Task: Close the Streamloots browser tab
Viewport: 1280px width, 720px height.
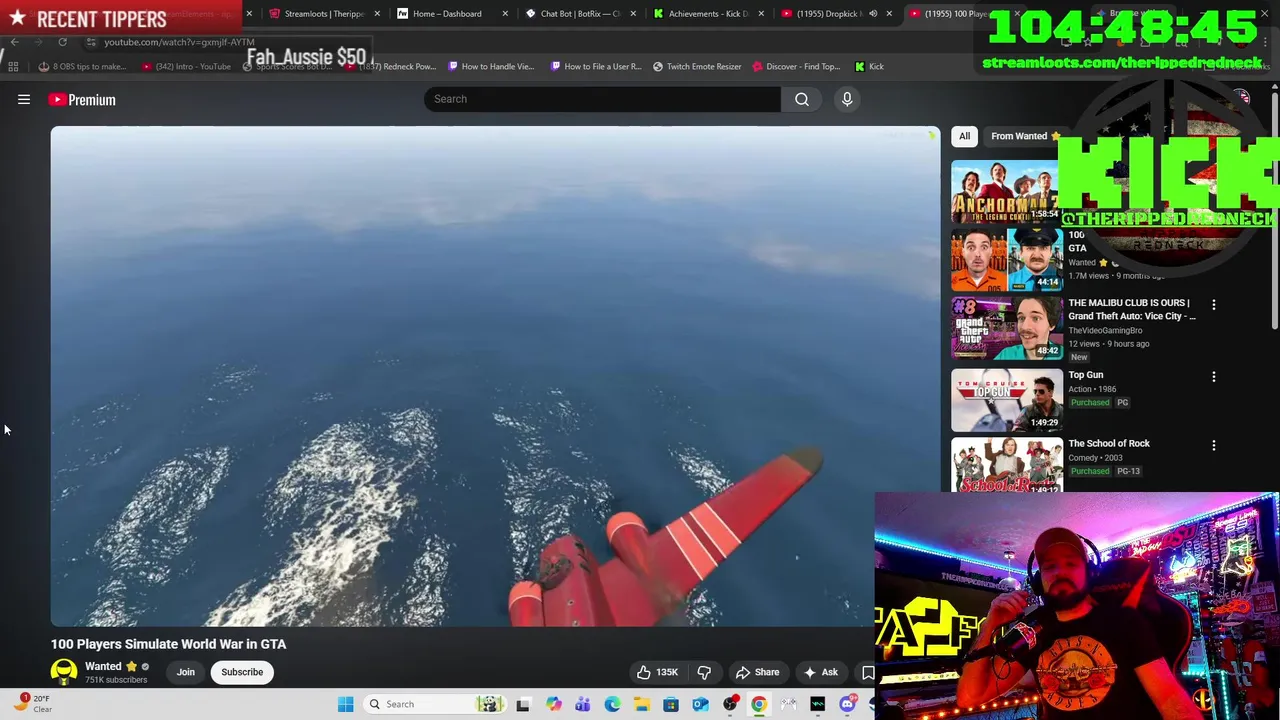Action: [377, 14]
